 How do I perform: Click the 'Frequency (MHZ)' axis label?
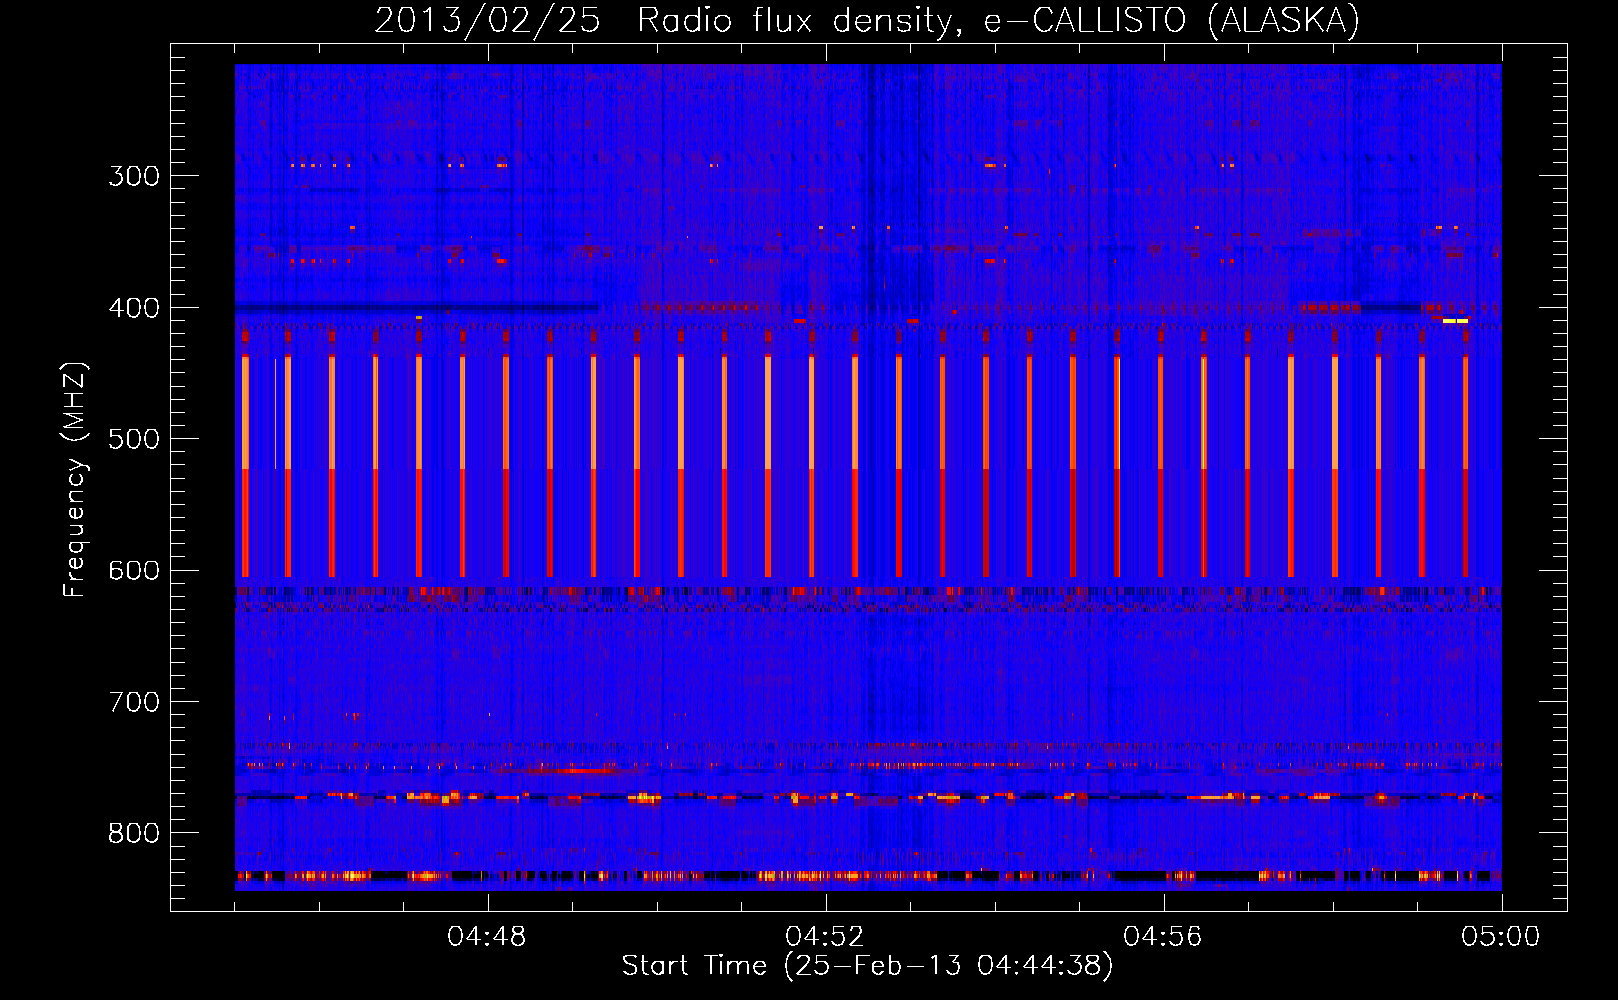[x=75, y=479]
